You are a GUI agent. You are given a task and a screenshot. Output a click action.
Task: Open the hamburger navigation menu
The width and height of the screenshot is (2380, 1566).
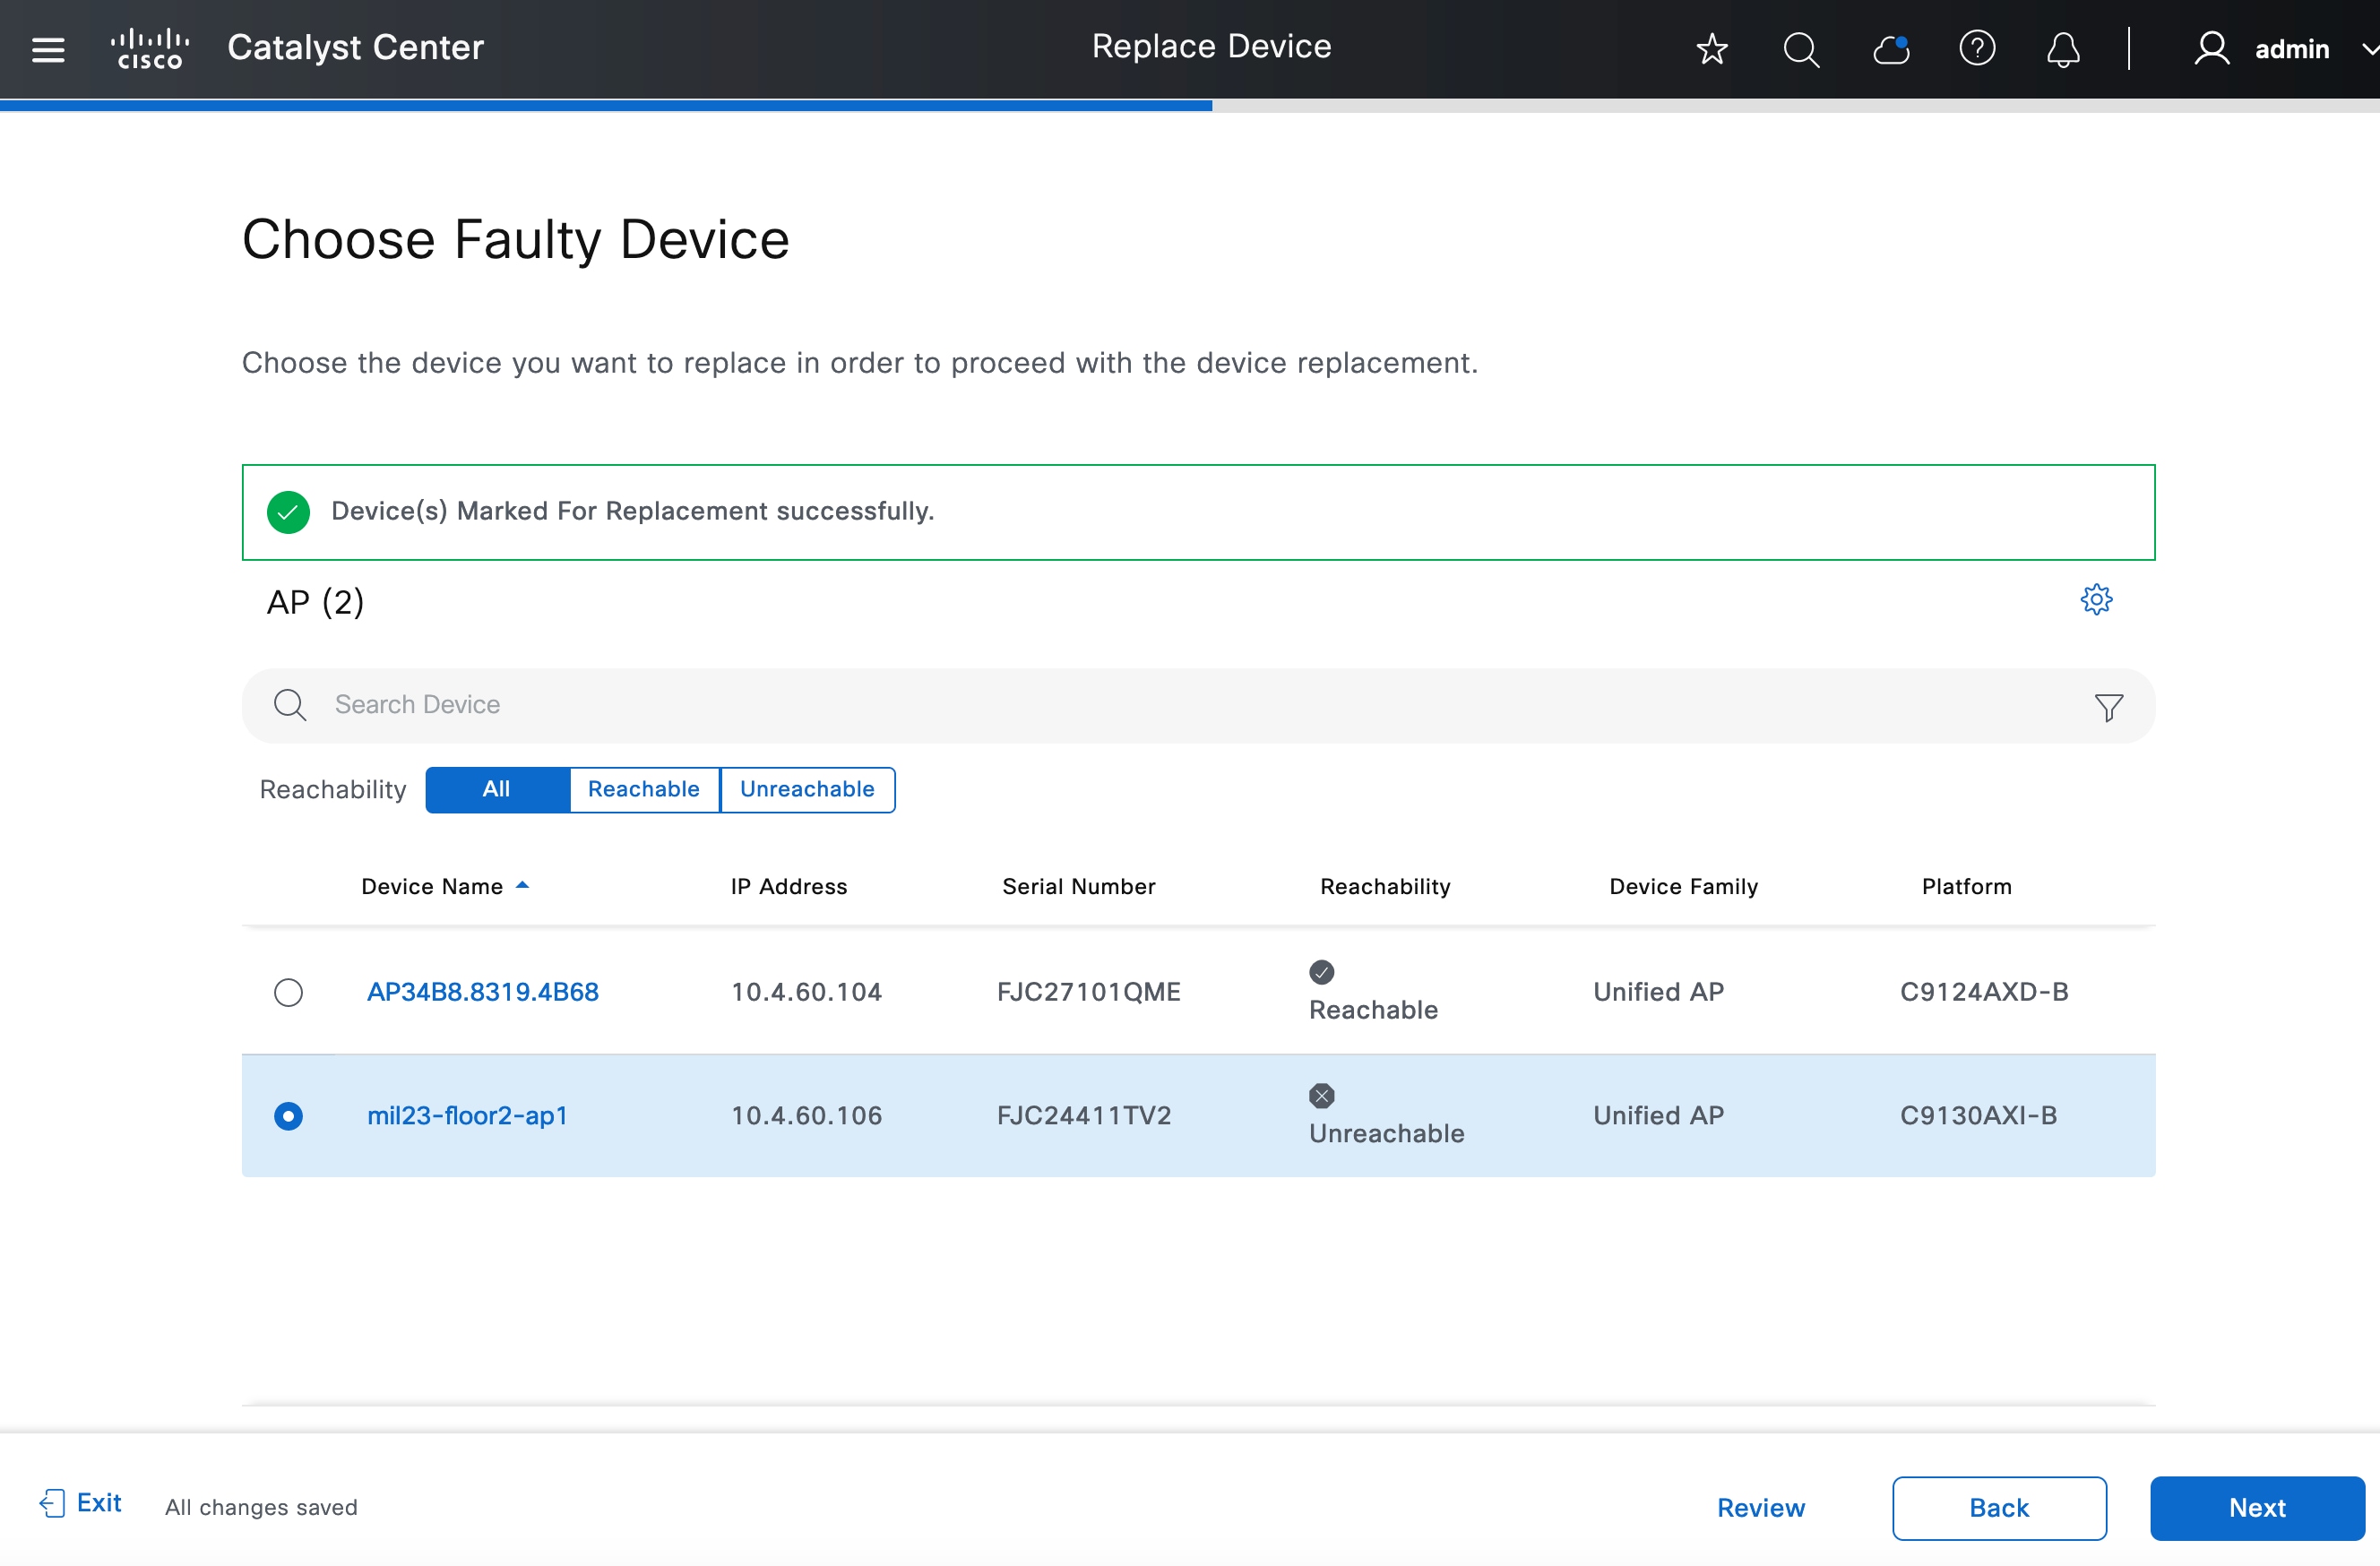coord(48,49)
